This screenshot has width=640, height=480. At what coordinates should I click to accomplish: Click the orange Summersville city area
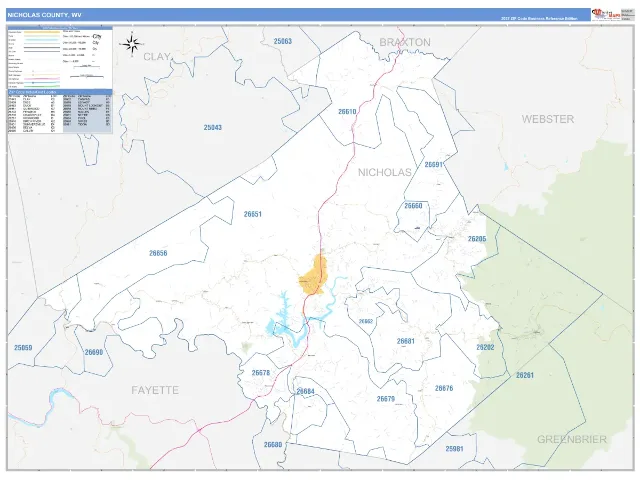click(313, 275)
